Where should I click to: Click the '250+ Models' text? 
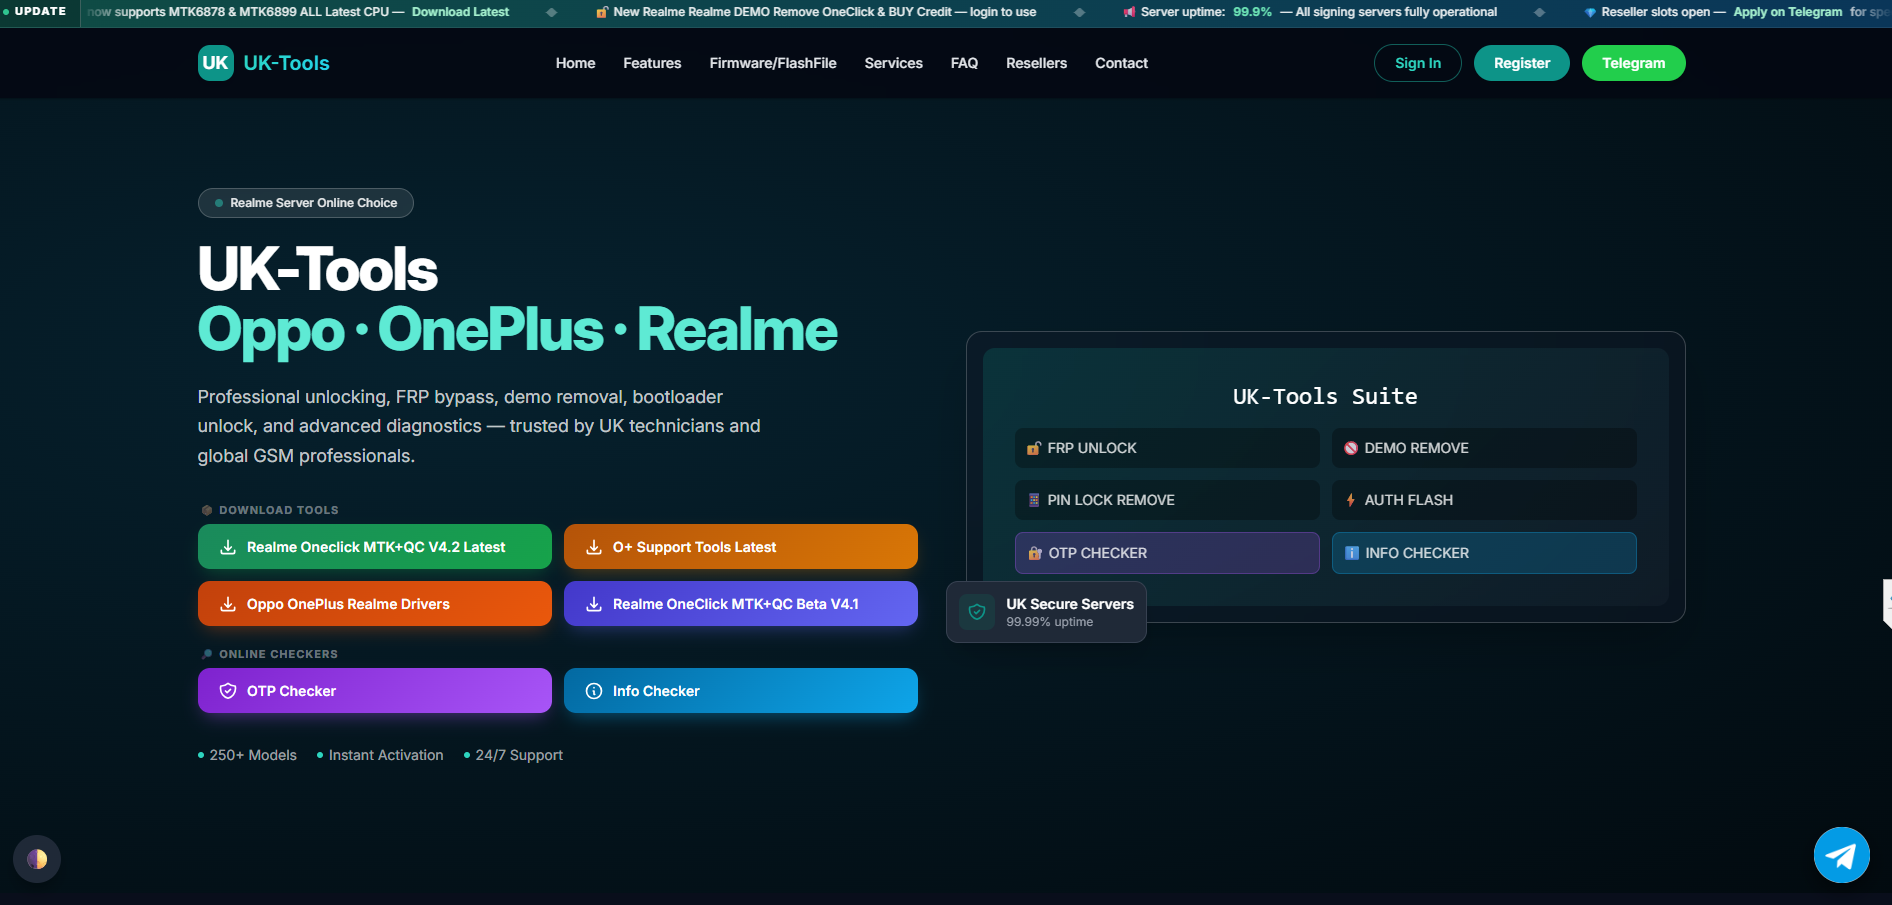coord(253,755)
